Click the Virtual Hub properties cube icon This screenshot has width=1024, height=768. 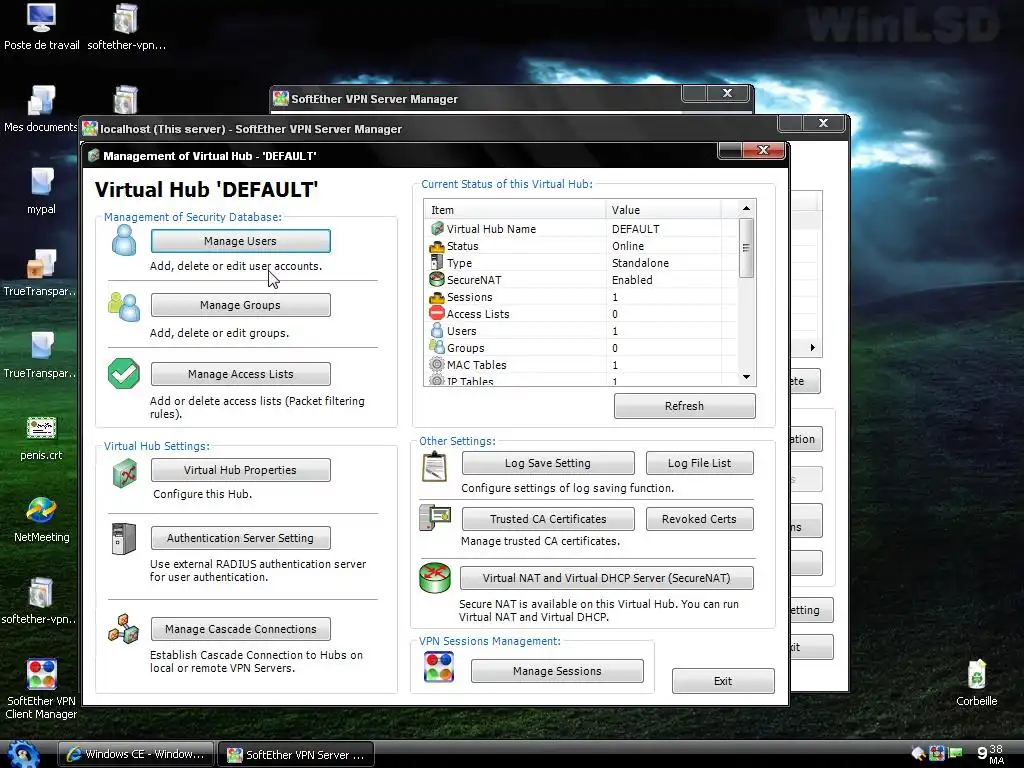pos(125,473)
